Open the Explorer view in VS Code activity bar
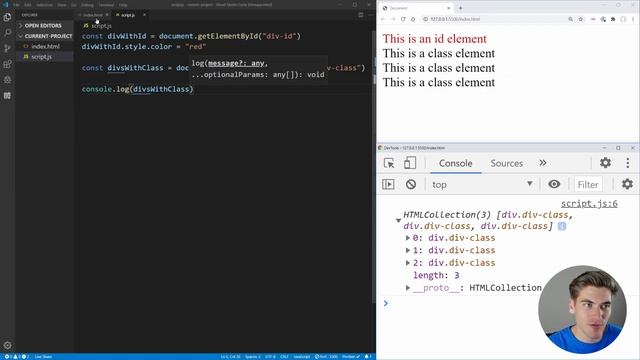Screen dimensions: 640x360 click(7, 17)
